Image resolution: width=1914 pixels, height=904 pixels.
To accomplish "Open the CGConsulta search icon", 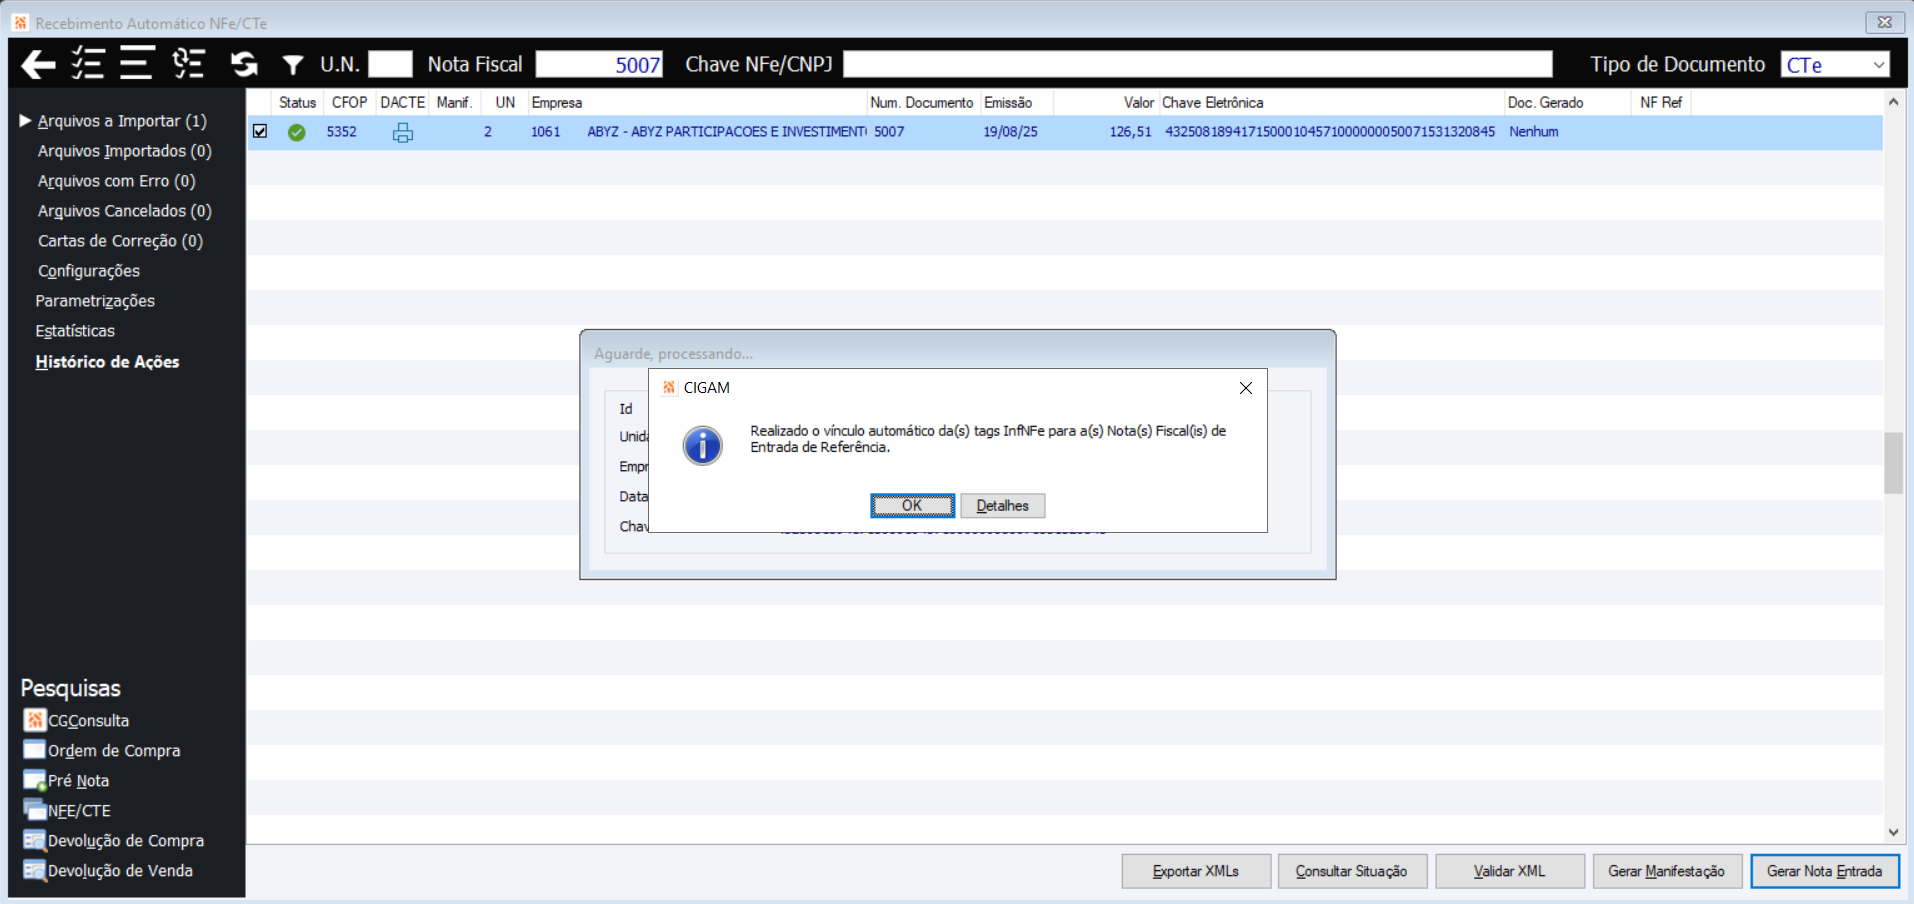I will (35, 720).
